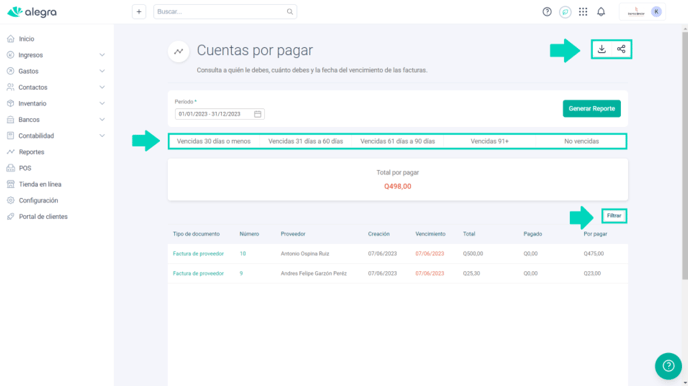Open Factura de proveedor link for Andres Felipe
Screen dimensions: 688x386
(x=198, y=273)
